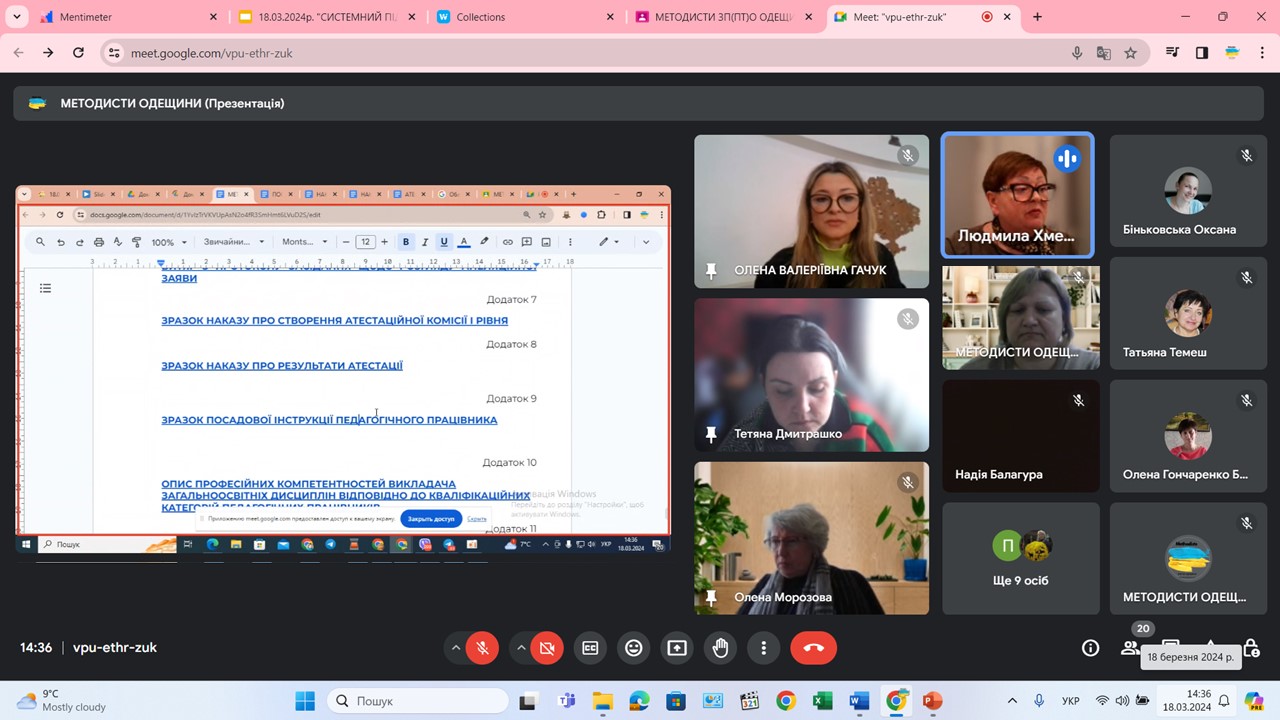
Task: Bookmark this page with the star icon
Action: pyautogui.click(x=1131, y=53)
